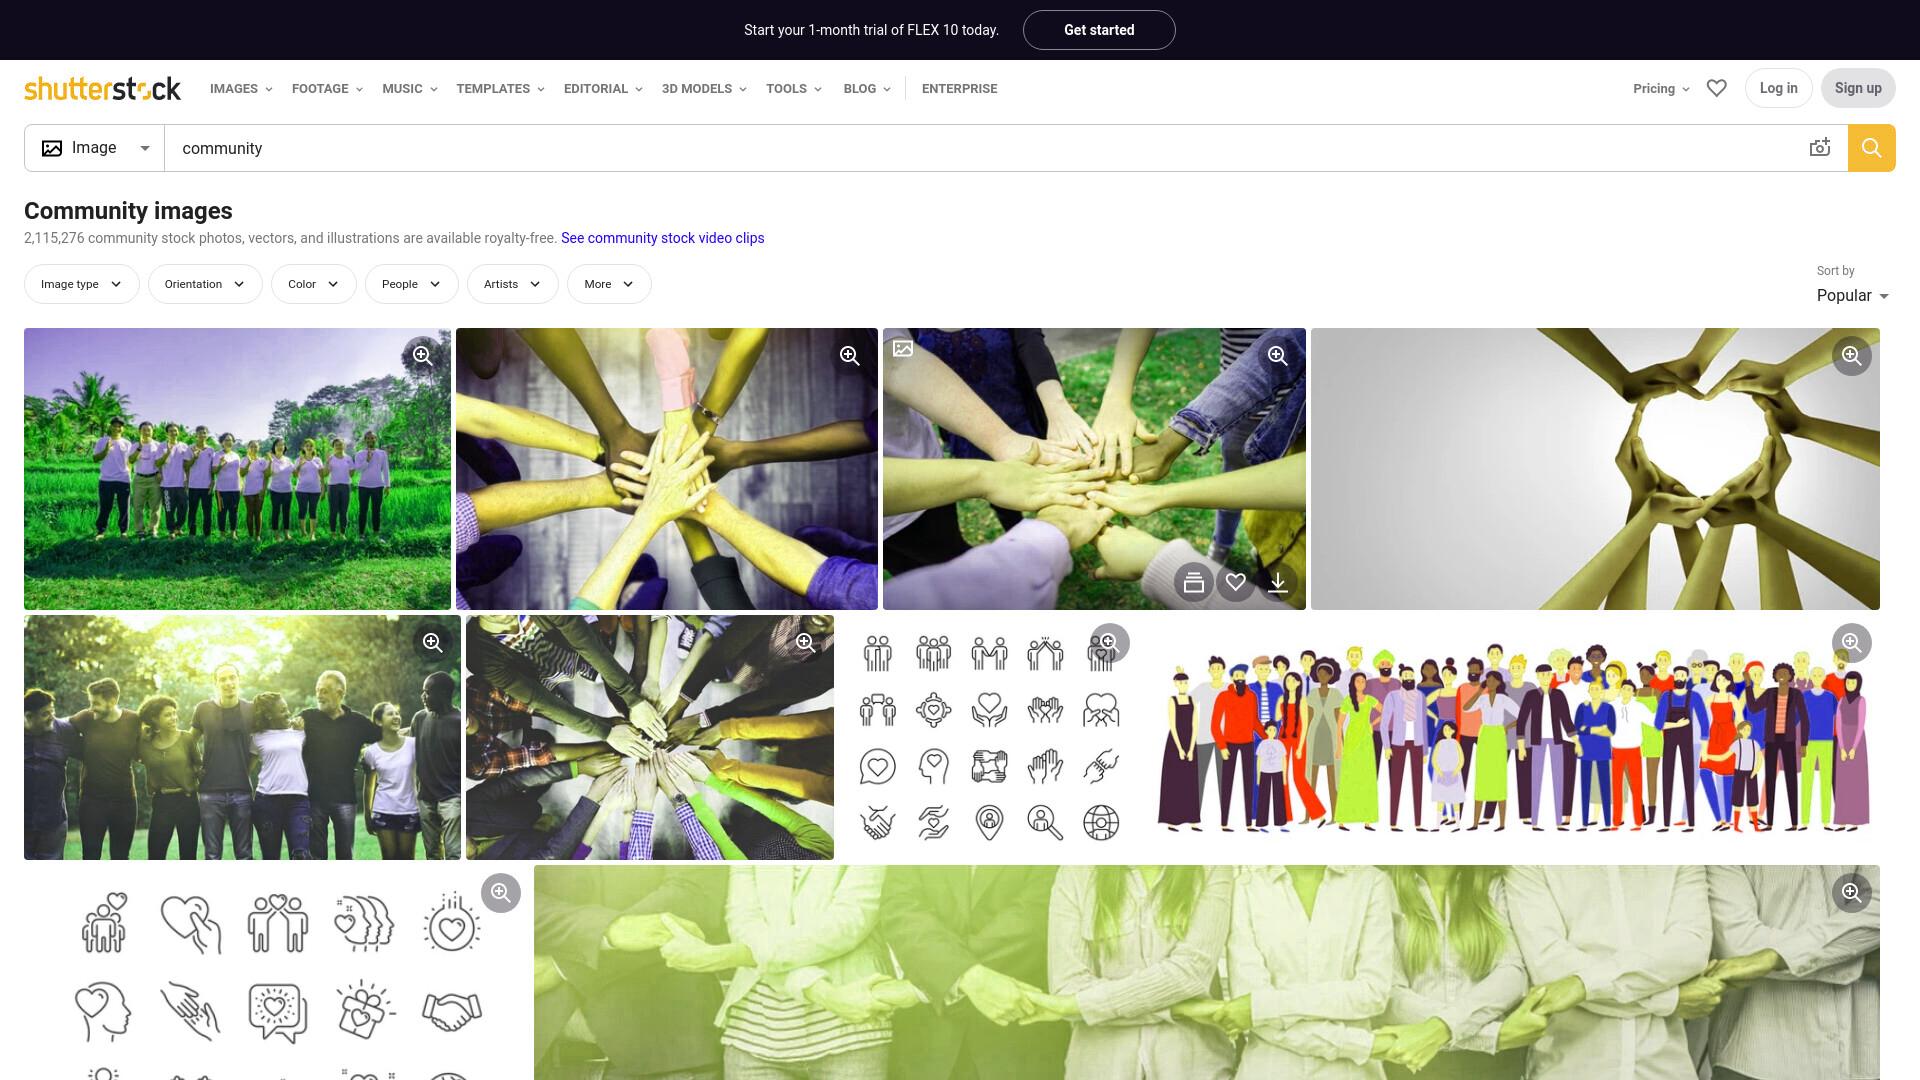Save hands-over-grass photo to collection
This screenshot has height=1080, width=1920.
coord(1194,582)
